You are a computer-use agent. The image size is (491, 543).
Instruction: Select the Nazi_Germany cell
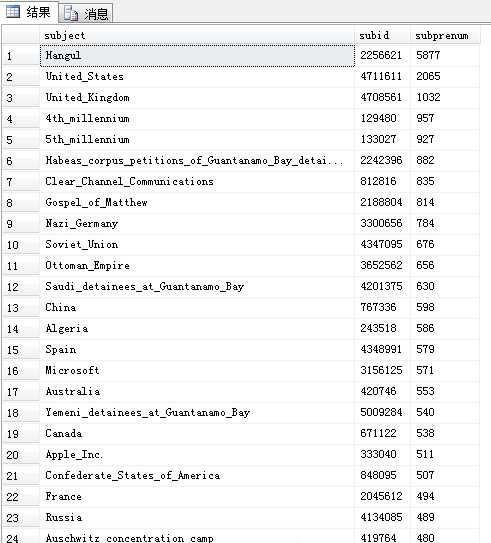click(x=197, y=224)
